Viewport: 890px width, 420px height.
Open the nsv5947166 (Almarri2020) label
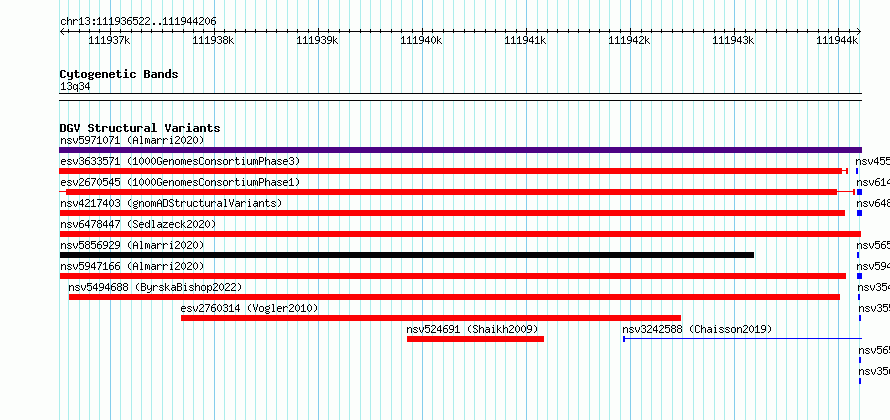[132, 266]
